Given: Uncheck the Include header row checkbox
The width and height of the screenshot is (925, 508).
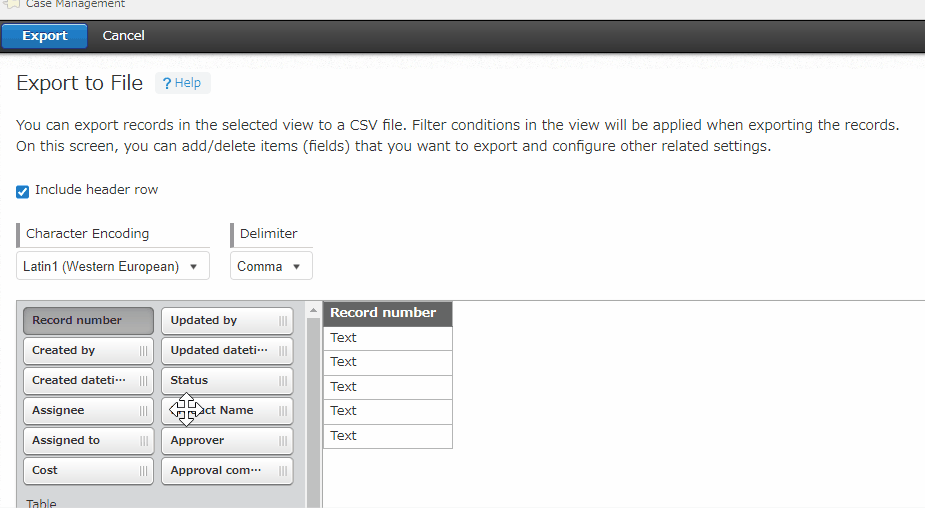Looking at the screenshot, I should pos(23,191).
